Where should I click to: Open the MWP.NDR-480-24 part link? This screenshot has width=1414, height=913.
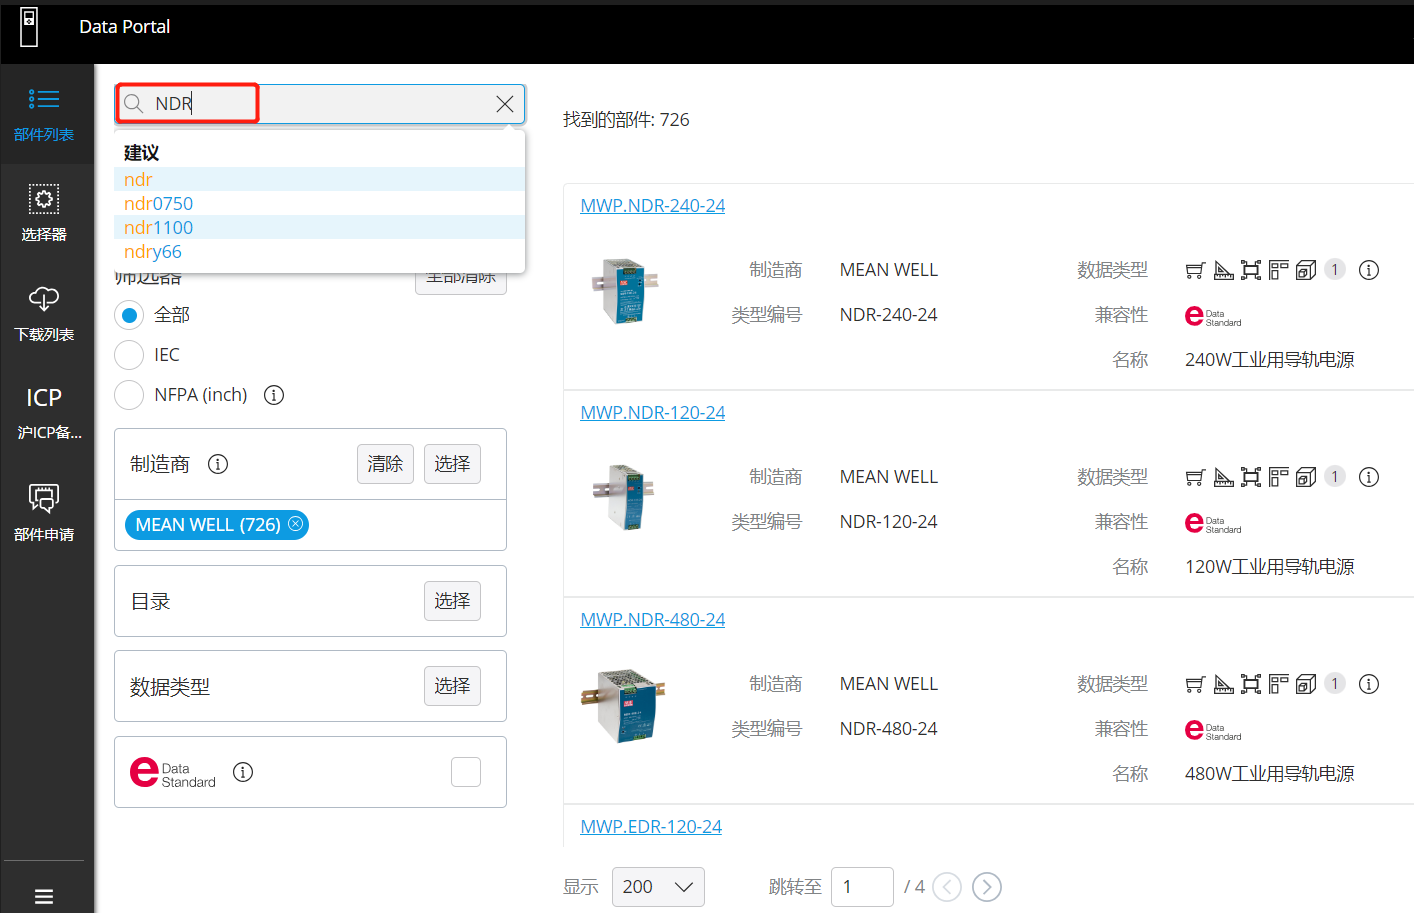(652, 620)
